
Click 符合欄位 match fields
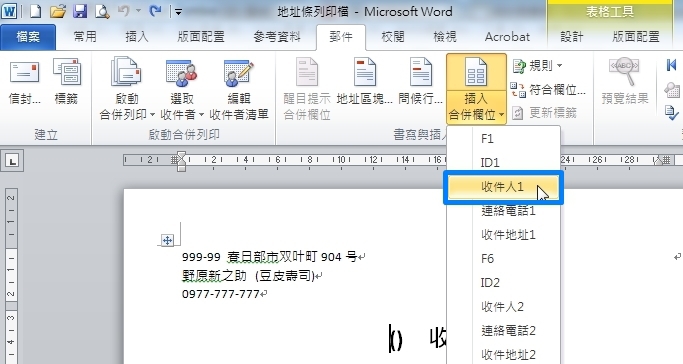coord(548,90)
